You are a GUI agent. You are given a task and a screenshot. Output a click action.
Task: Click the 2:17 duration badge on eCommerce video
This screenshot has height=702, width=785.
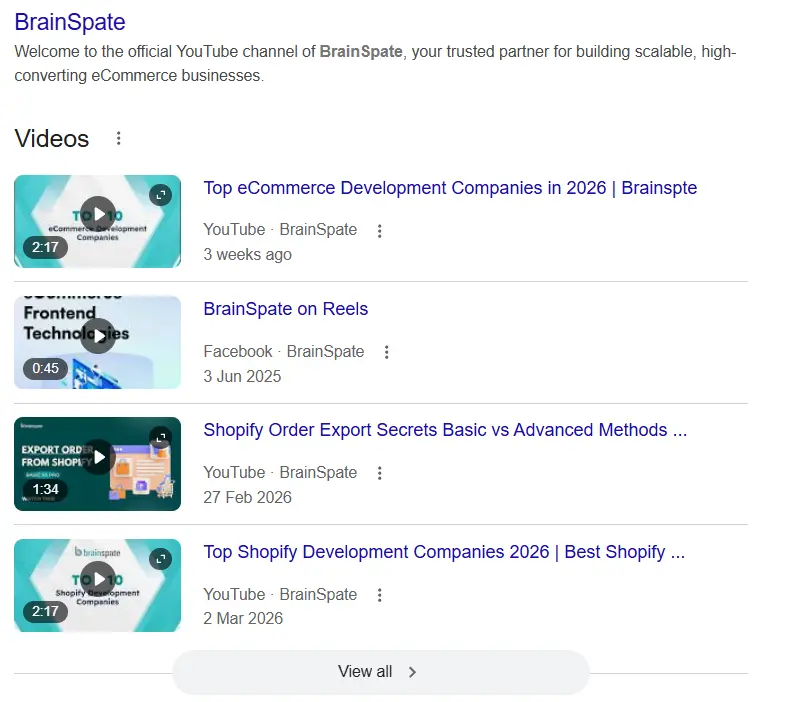(45, 247)
